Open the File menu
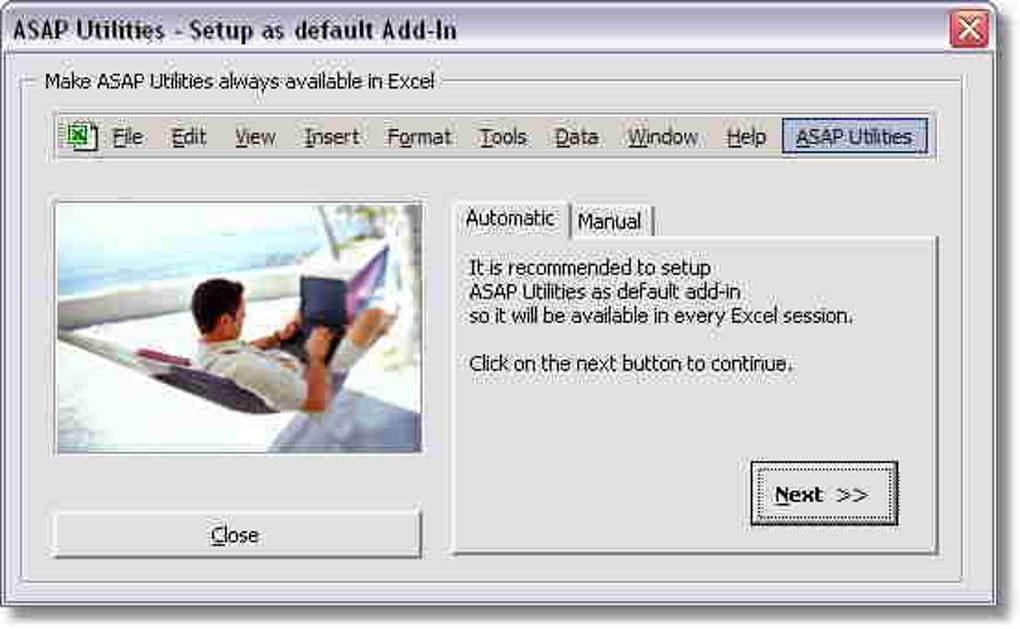Screen dimensions: 1020x629 (x=128, y=137)
